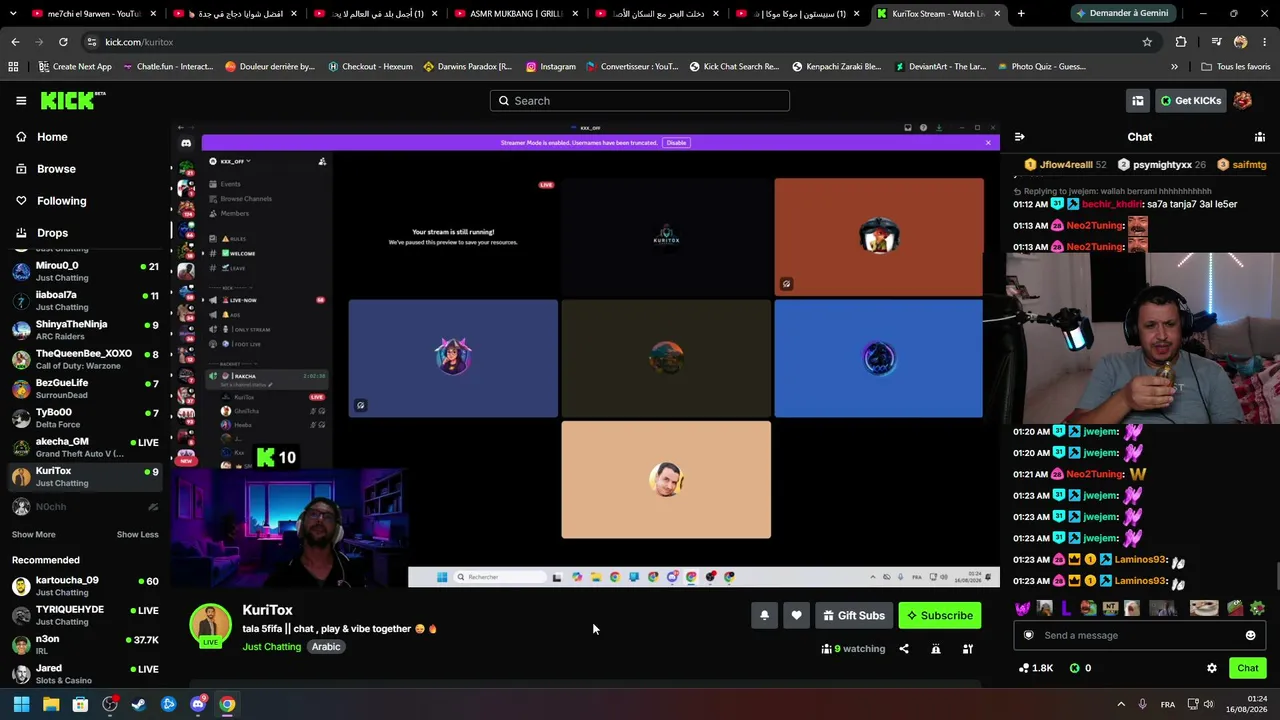This screenshot has width=1280, height=720.
Task: Open the Windows Start menu
Action: [x=21, y=704]
